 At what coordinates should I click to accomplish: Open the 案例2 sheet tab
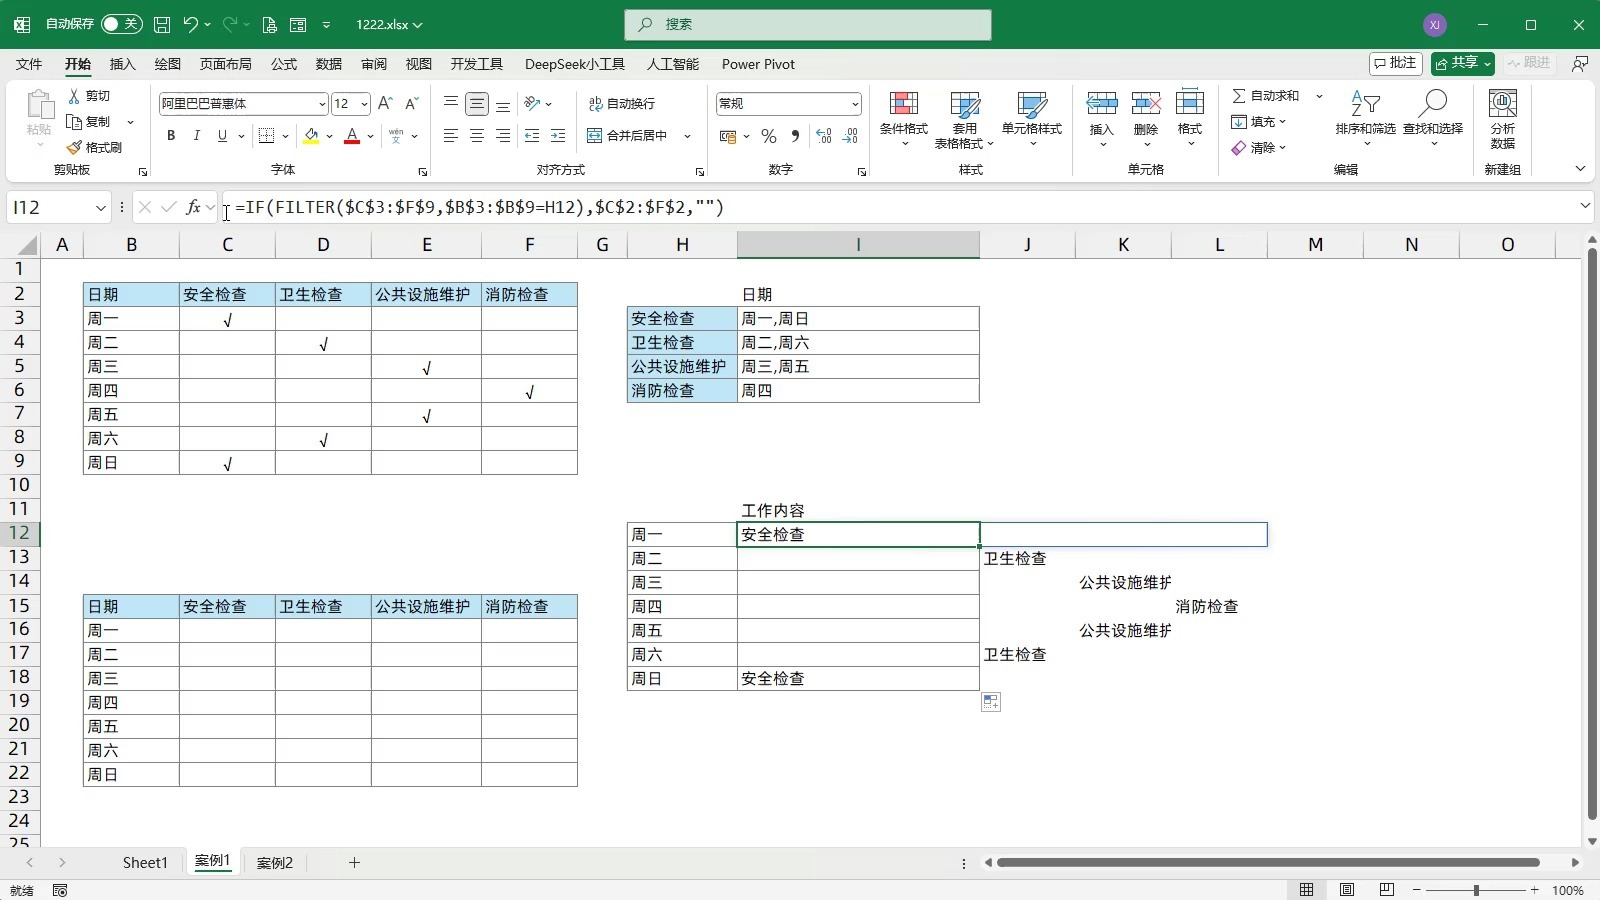pyautogui.click(x=274, y=861)
